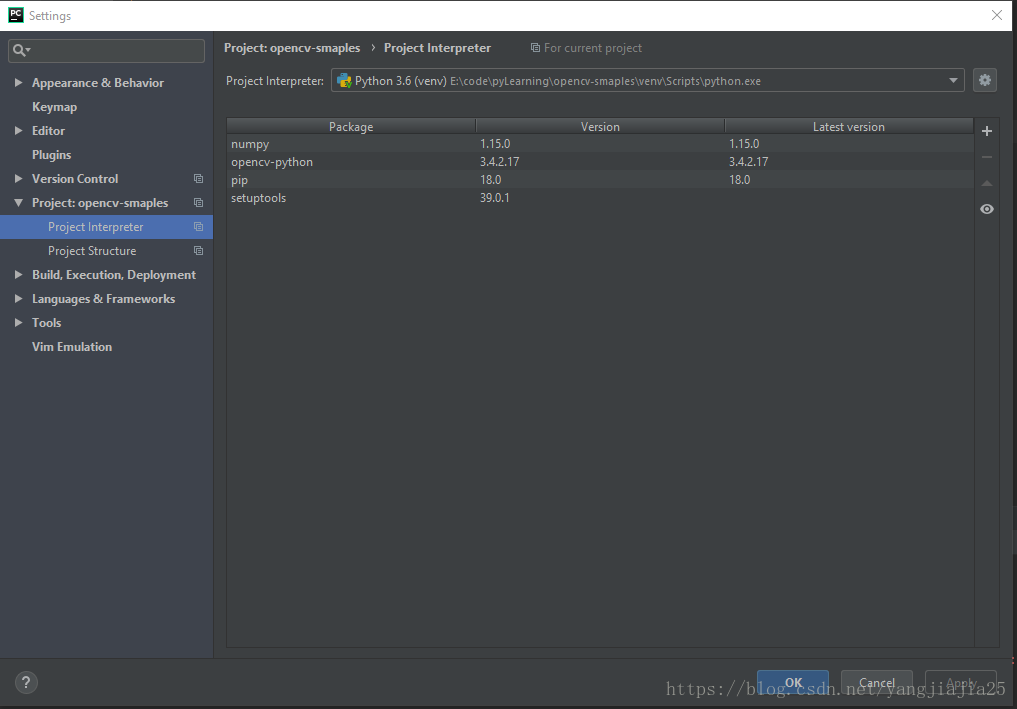Screen dimensions: 1017x709
Task: Click the help question mark icon
Action: (25, 681)
